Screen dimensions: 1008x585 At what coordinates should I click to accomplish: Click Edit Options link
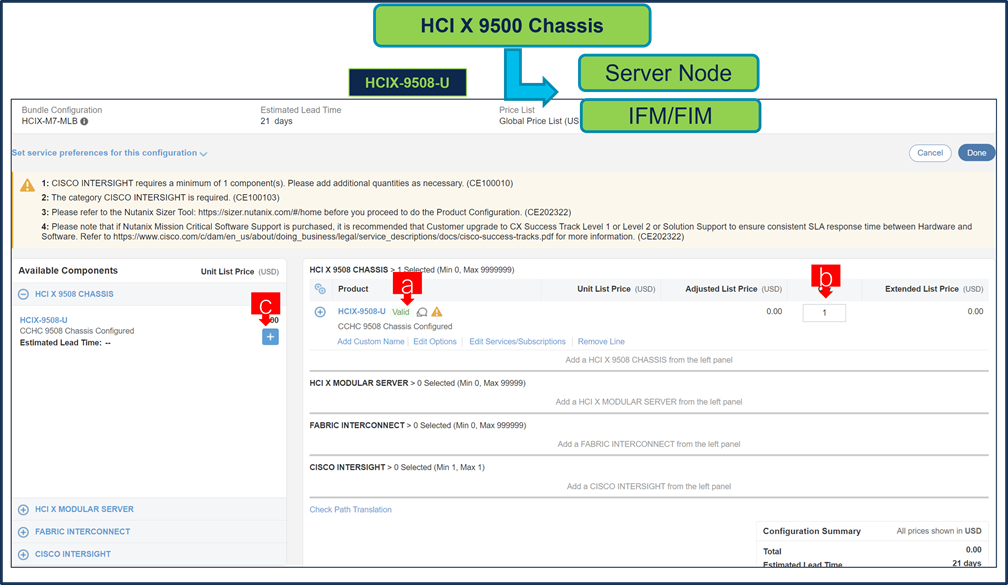pos(435,341)
